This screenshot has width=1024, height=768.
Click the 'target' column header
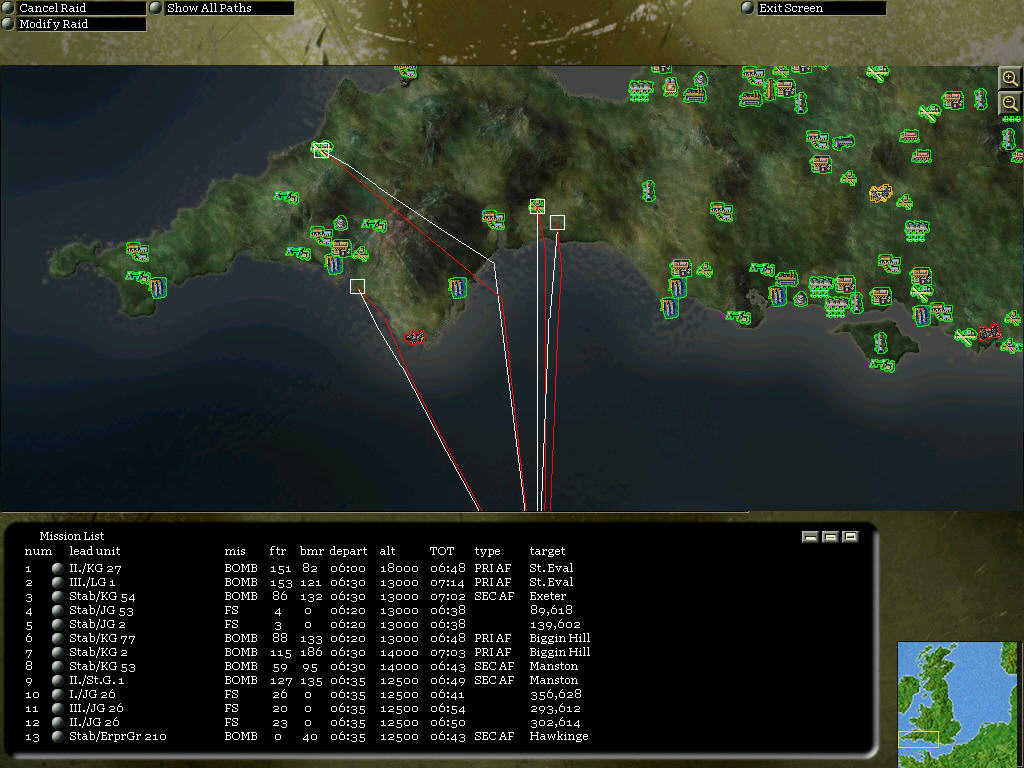click(547, 552)
